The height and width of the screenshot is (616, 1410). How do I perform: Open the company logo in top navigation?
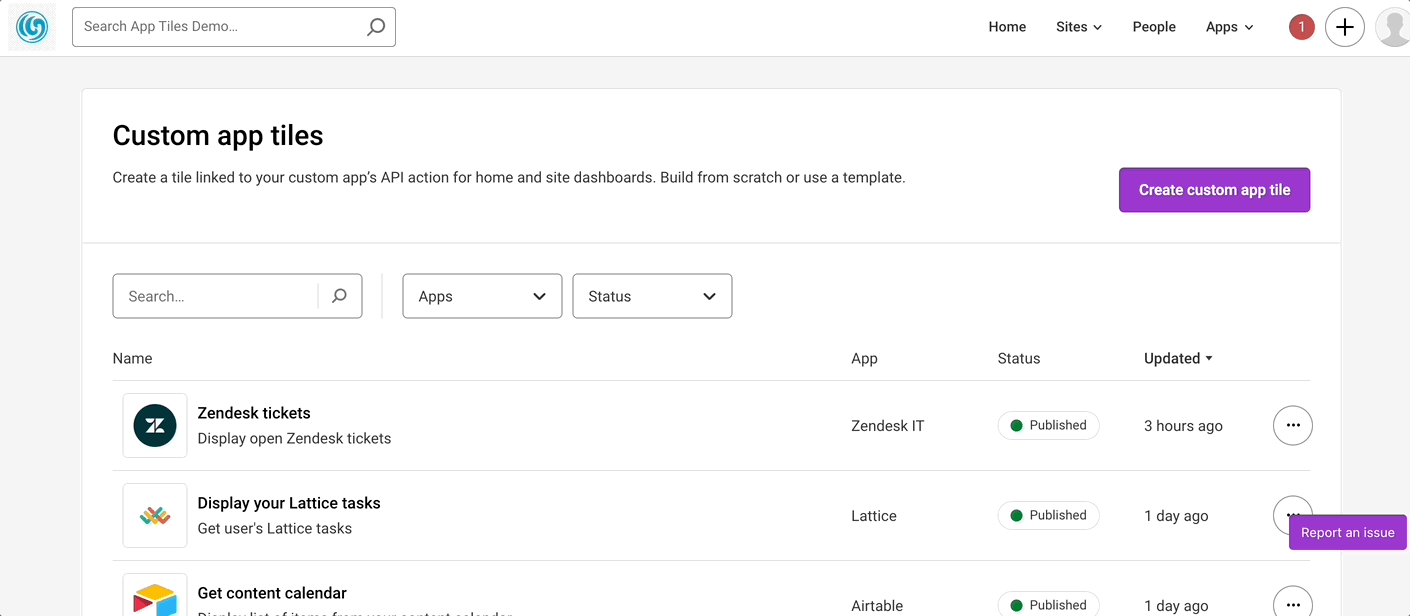pos(31,27)
